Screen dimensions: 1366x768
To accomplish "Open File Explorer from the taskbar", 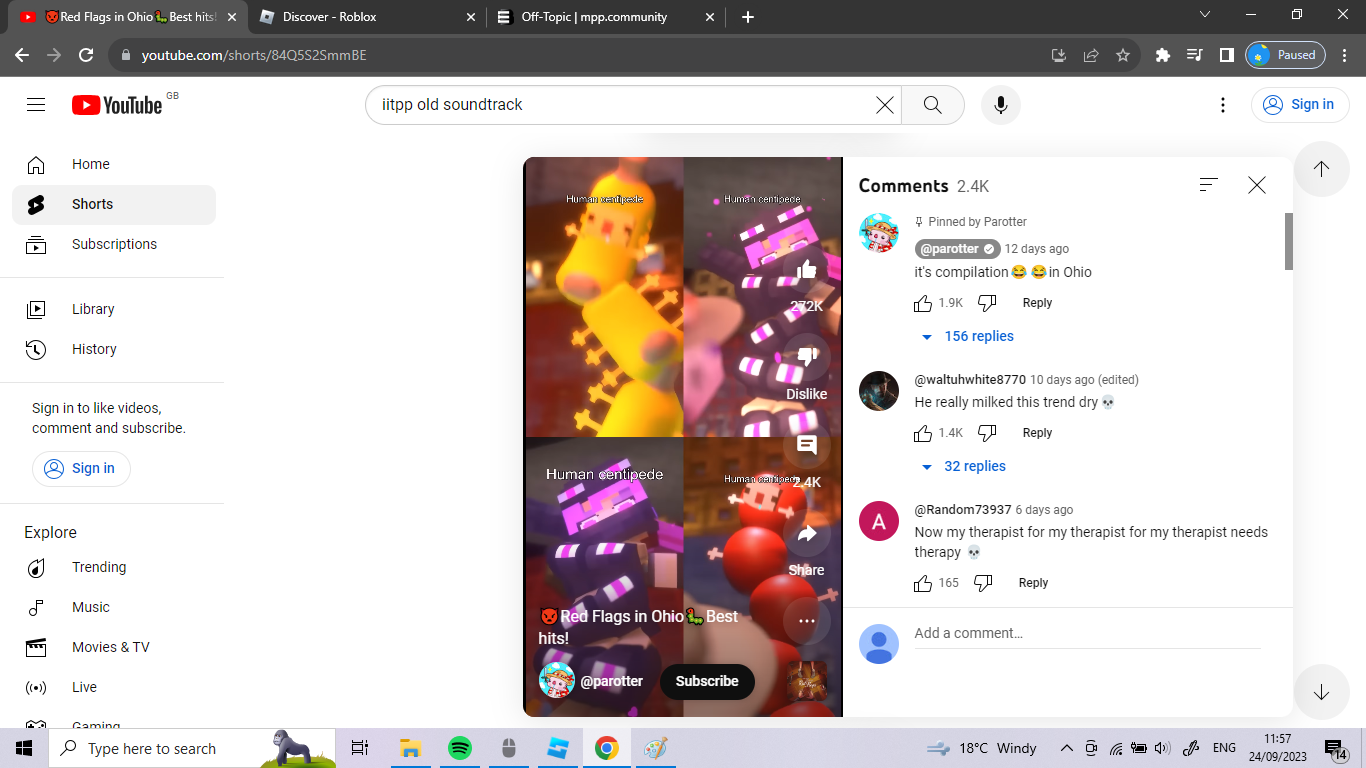I will 410,748.
